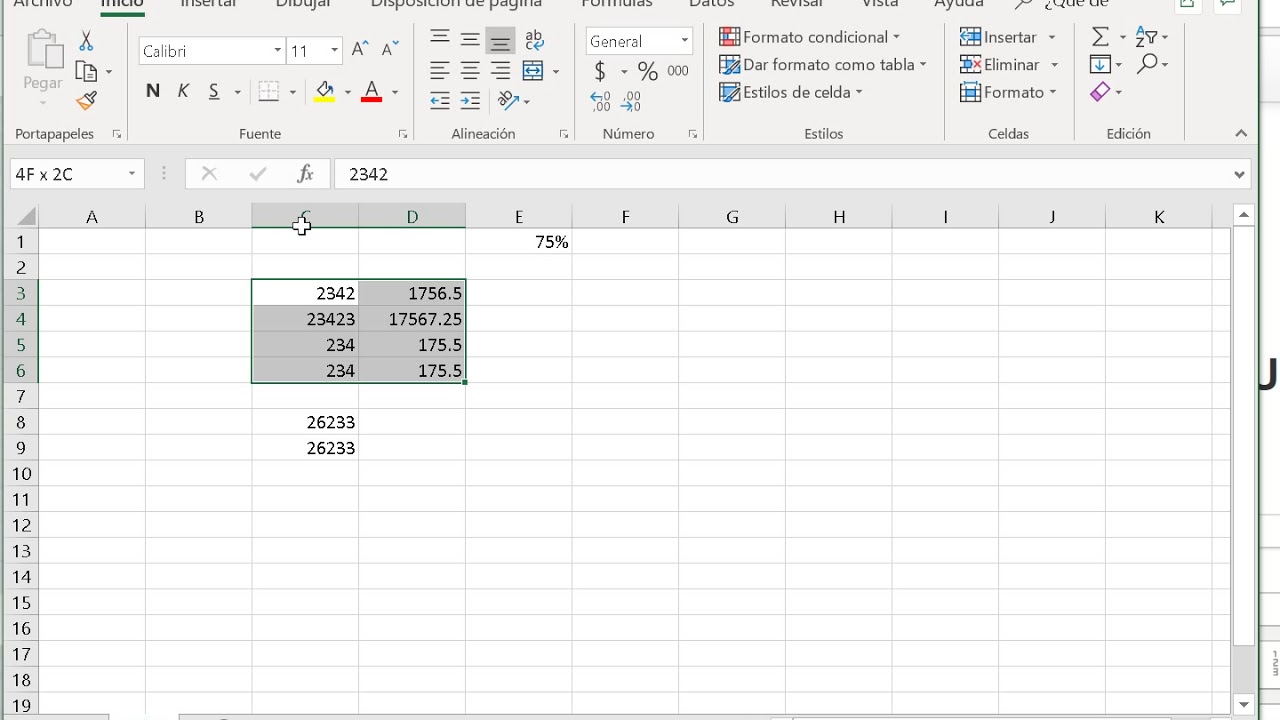The width and height of the screenshot is (1280, 720).
Task: Click the decrease decimals icon
Action: click(x=631, y=101)
